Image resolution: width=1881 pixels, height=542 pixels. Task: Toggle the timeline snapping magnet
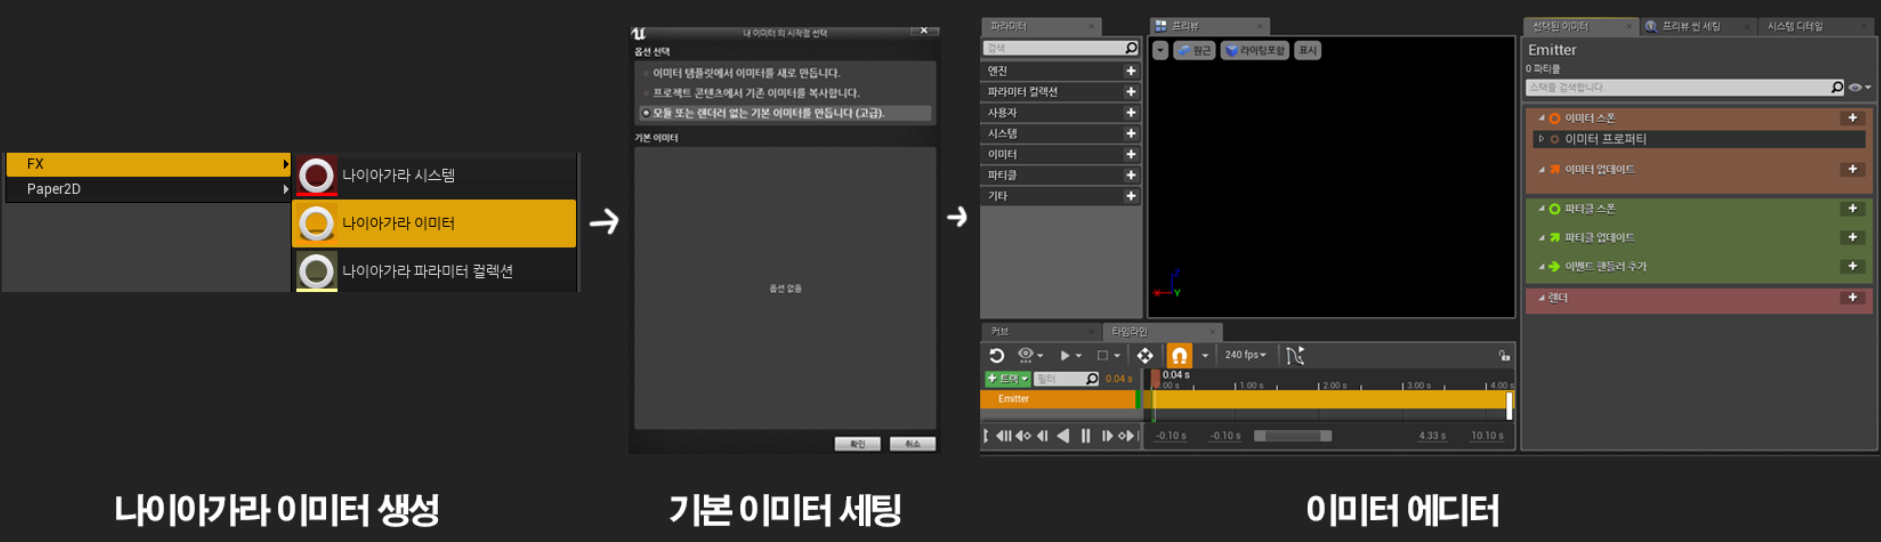click(1180, 355)
